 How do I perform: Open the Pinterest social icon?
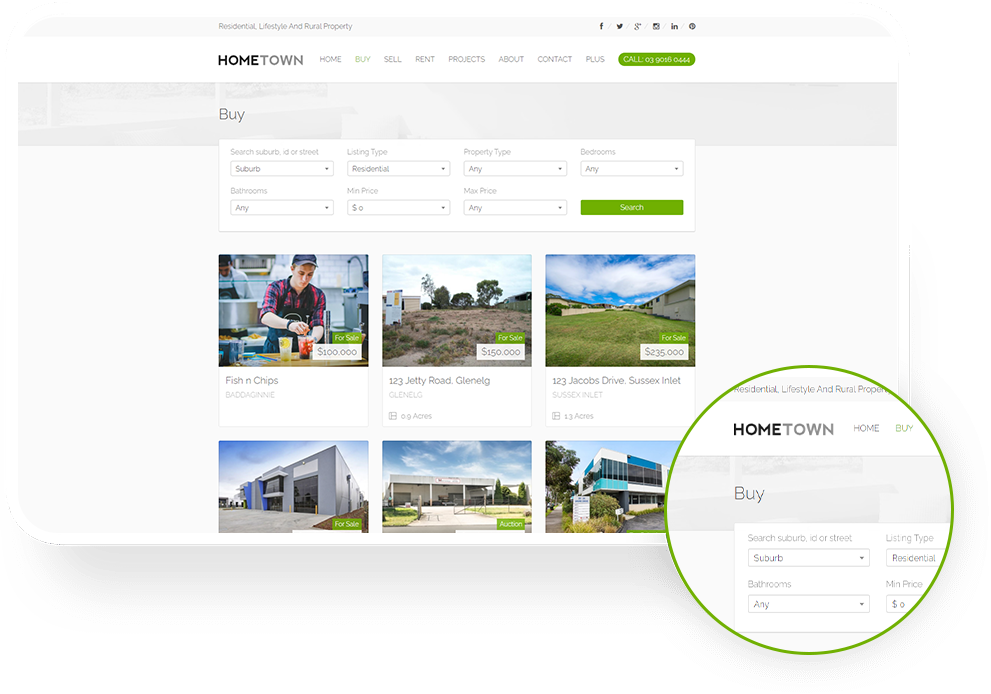[x=692, y=27]
